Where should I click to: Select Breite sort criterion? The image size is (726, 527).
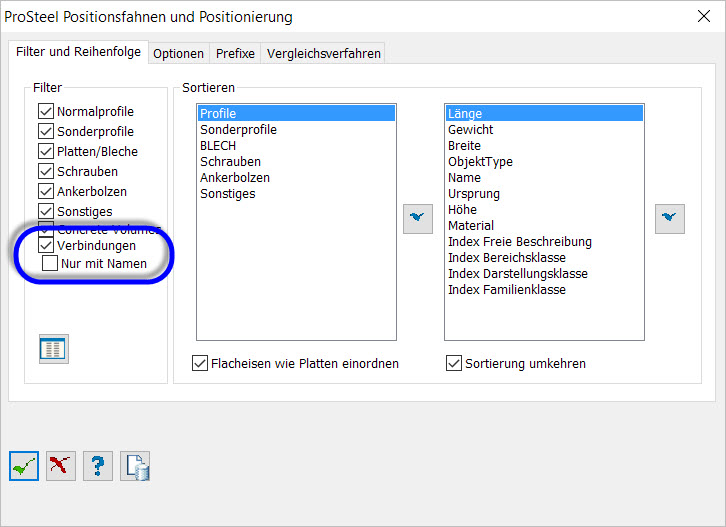544,145
